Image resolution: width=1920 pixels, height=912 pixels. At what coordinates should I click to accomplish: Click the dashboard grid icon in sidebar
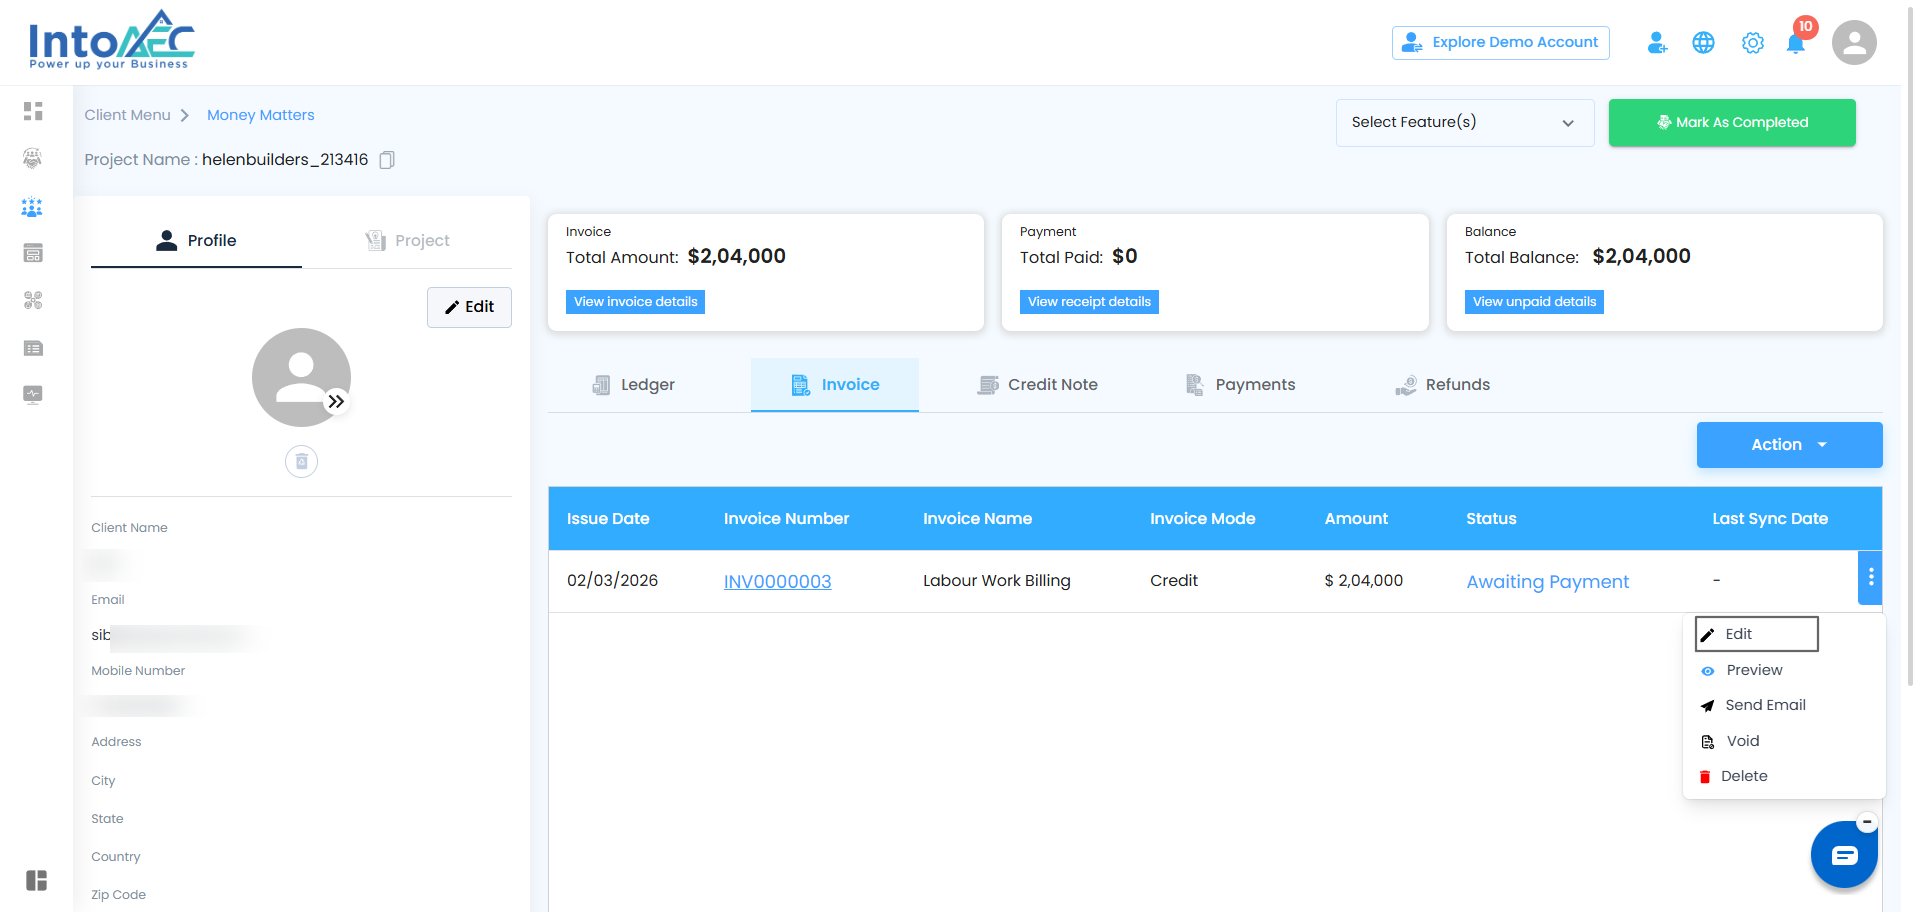[x=33, y=111]
